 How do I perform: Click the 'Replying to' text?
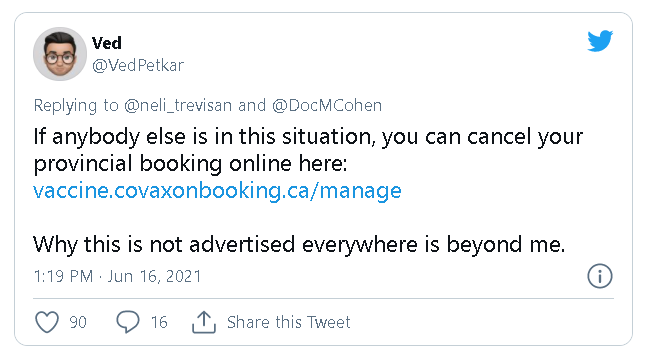coord(76,105)
